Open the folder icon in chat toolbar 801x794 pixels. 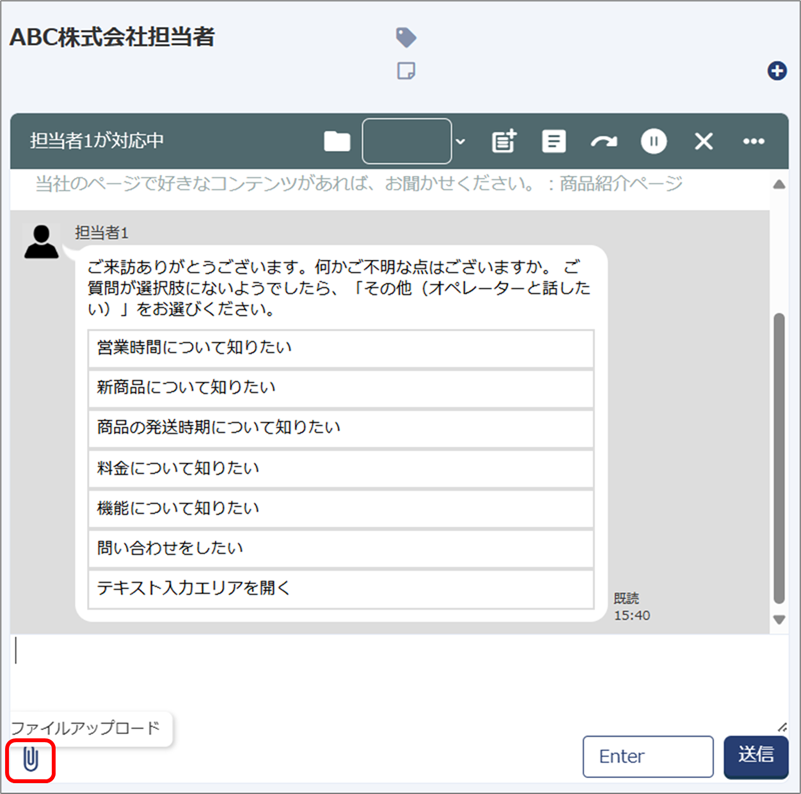[x=337, y=142]
